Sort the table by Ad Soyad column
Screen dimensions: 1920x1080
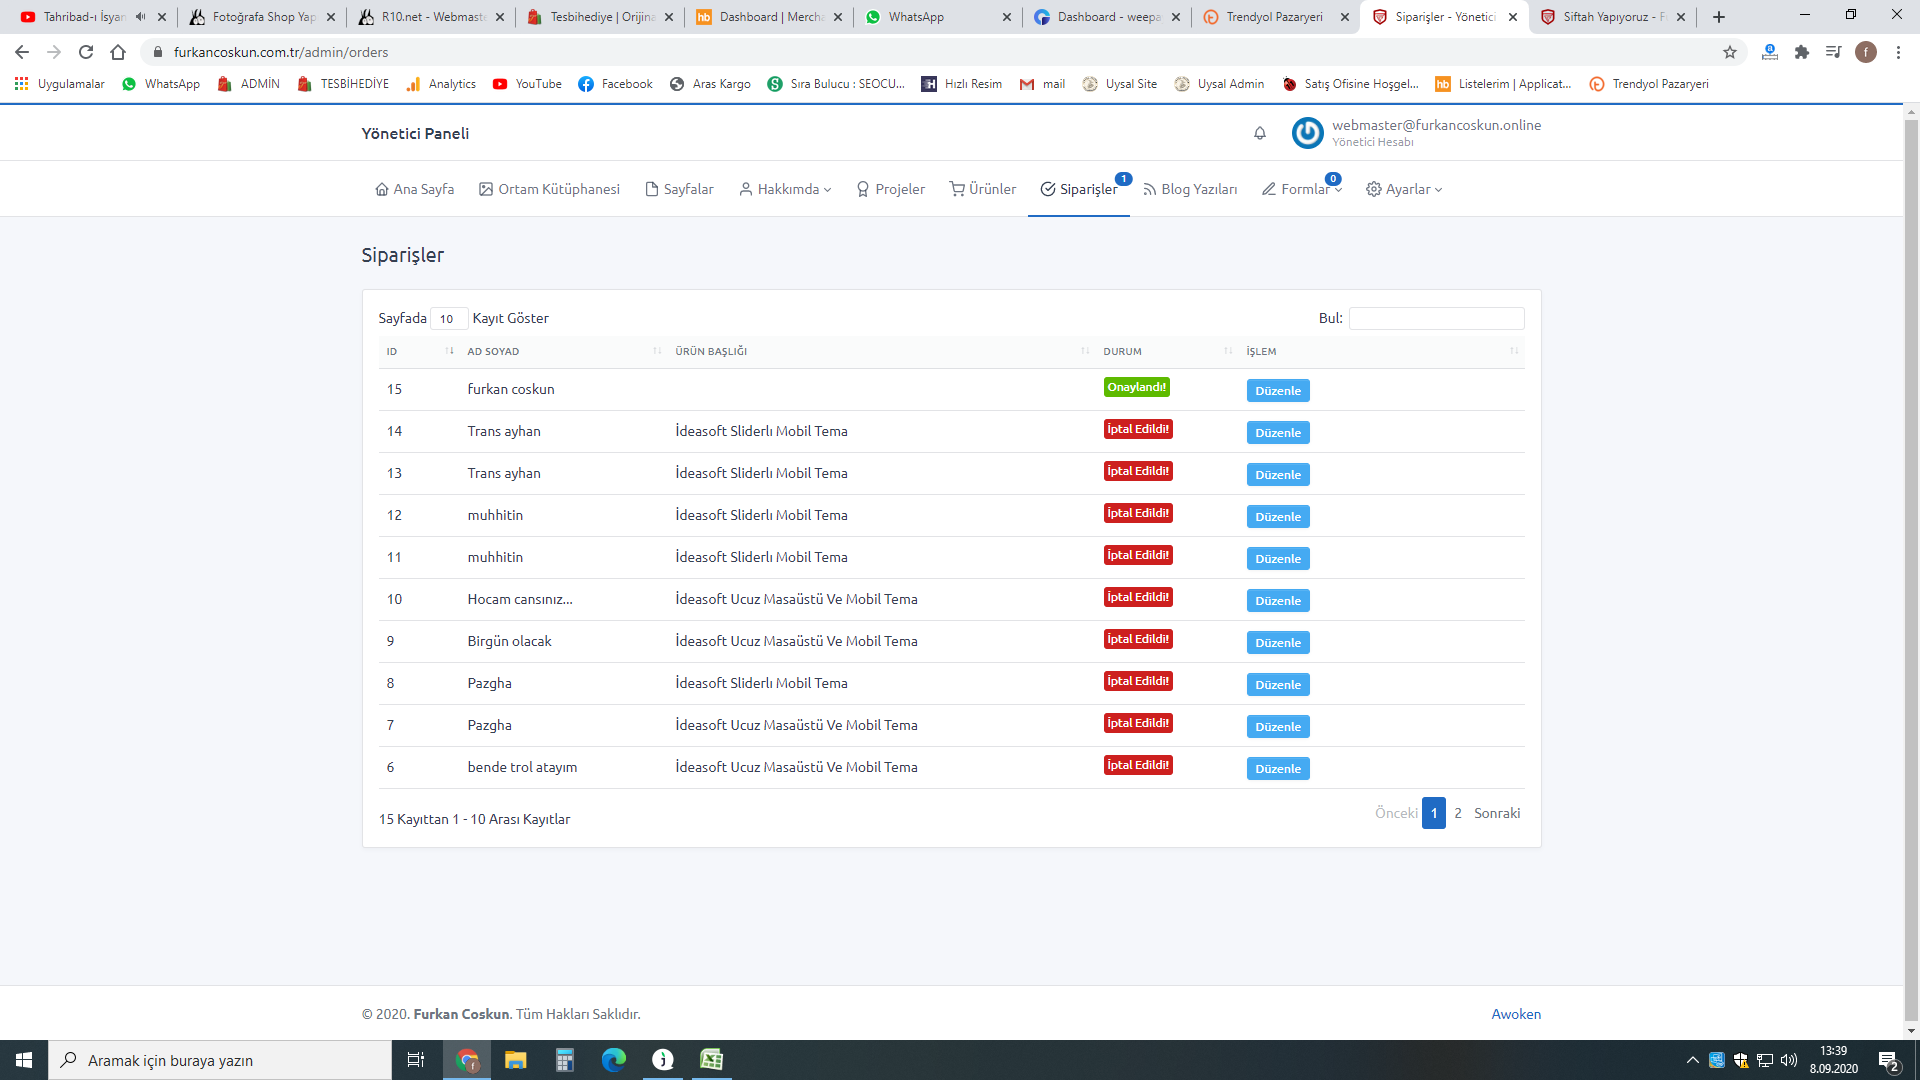(564, 351)
